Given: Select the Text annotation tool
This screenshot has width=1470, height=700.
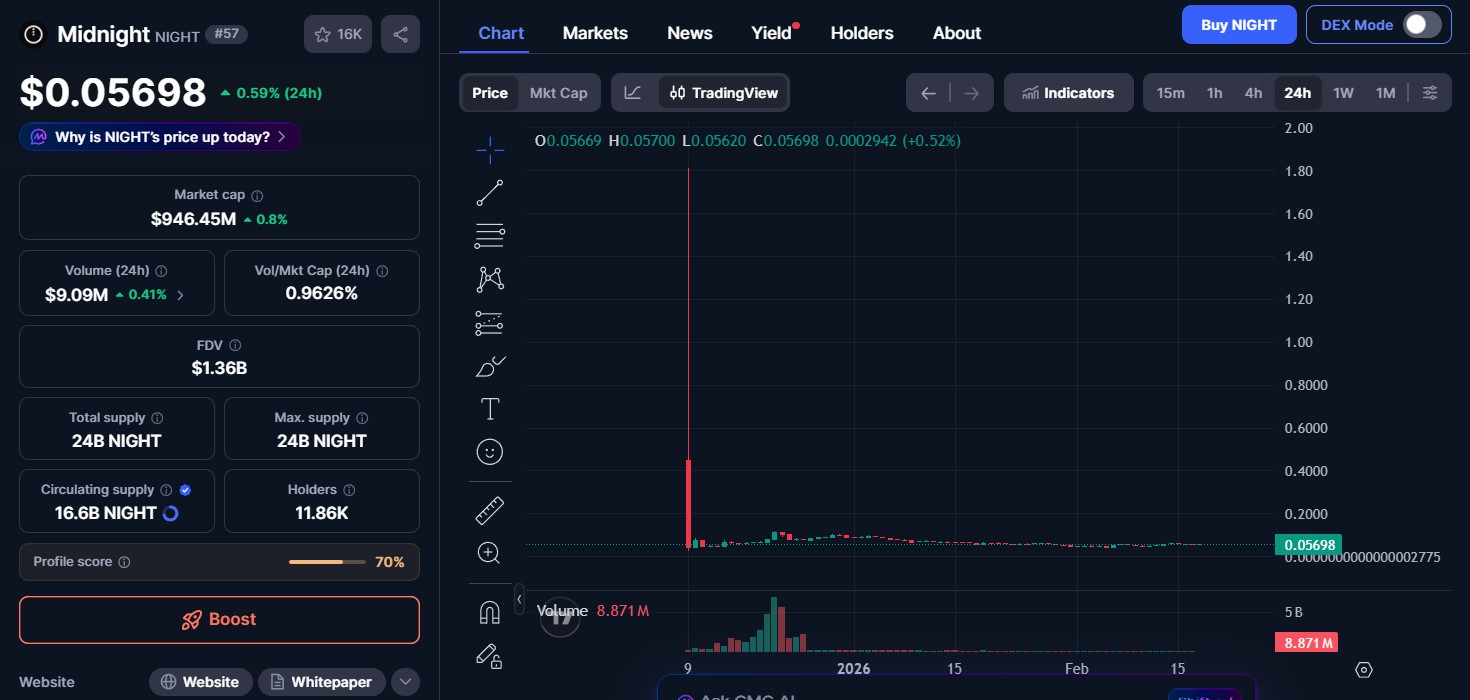Looking at the screenshot, I should [x=490, y=409].
